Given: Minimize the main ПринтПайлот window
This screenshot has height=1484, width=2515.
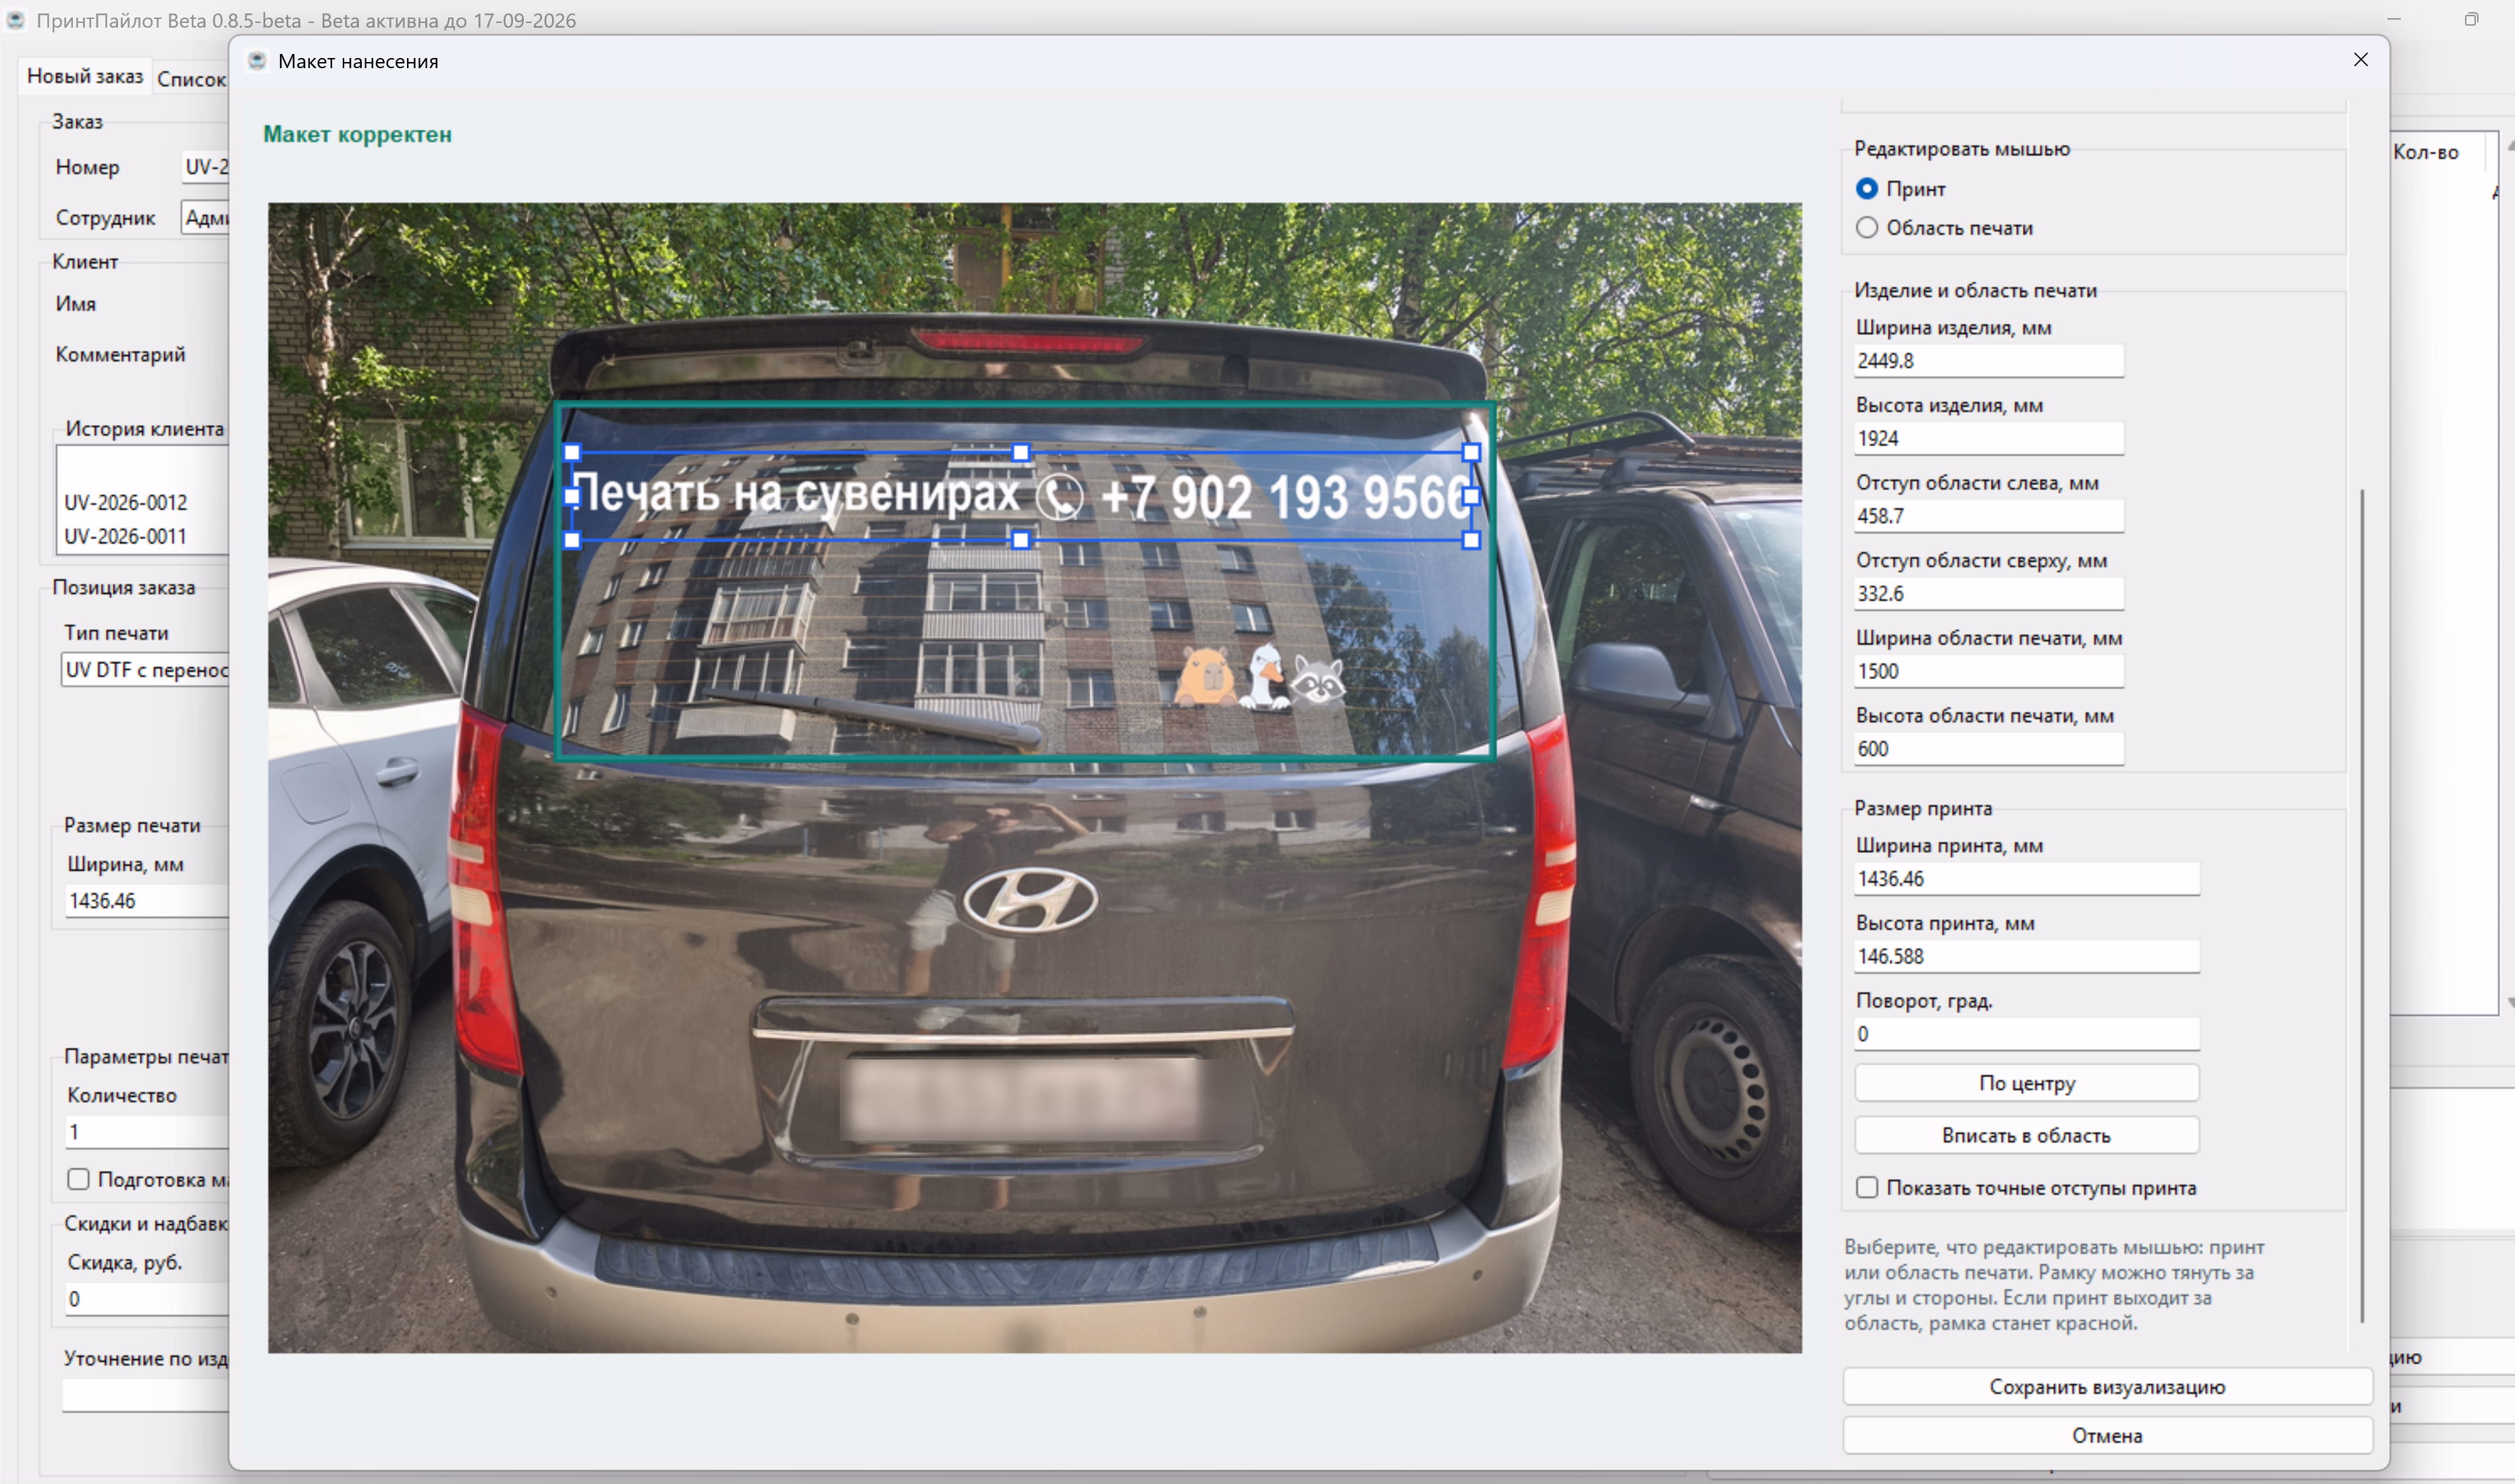Looking at the screenshot, I should pos(2394,19).
